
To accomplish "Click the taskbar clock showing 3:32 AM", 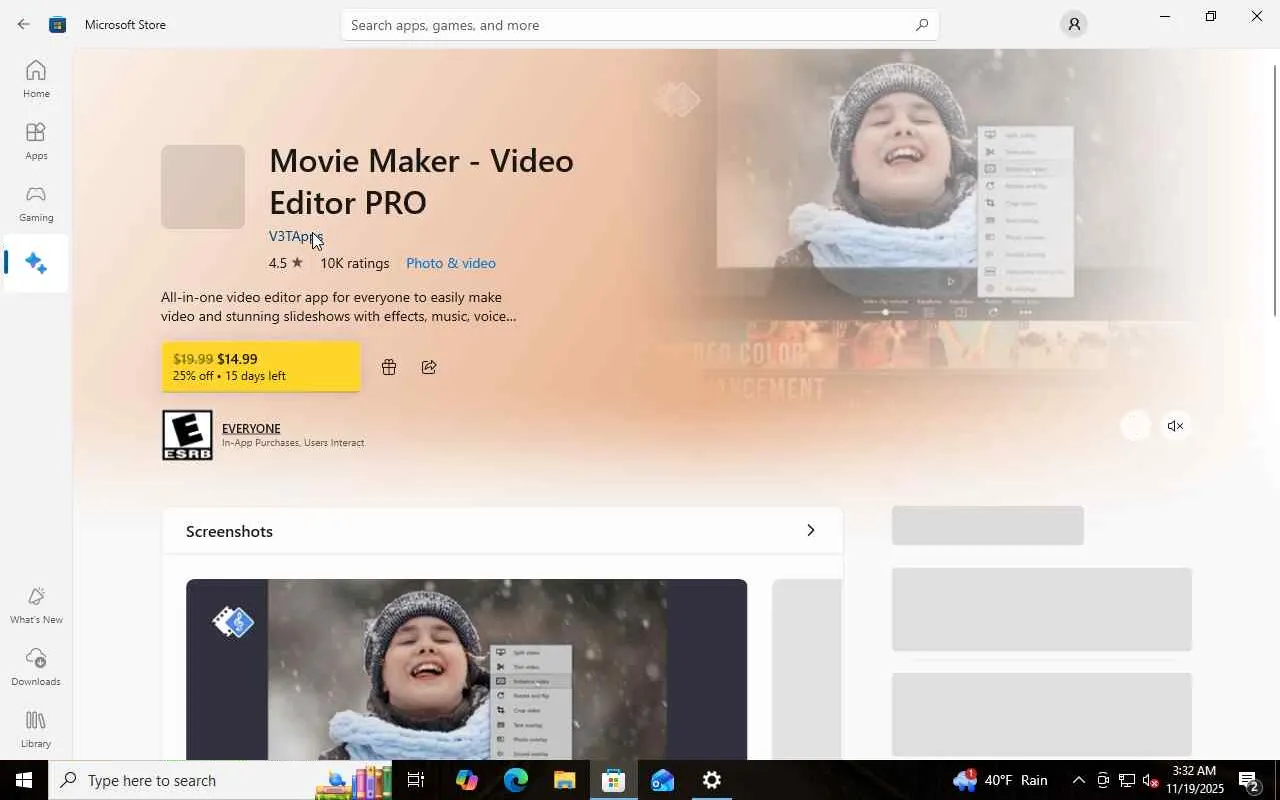I will (1193, 780).
